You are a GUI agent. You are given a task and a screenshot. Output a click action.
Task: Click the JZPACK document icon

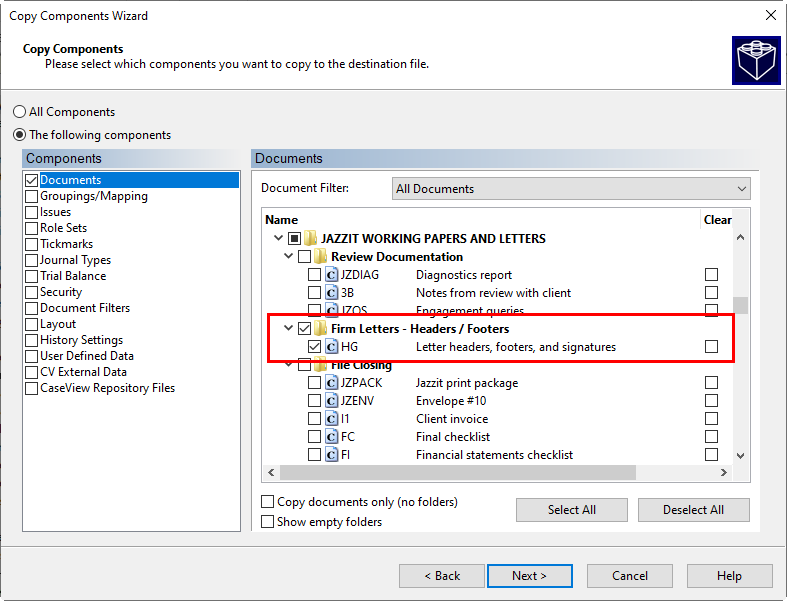pyautogui.click(x=331, y=383)
